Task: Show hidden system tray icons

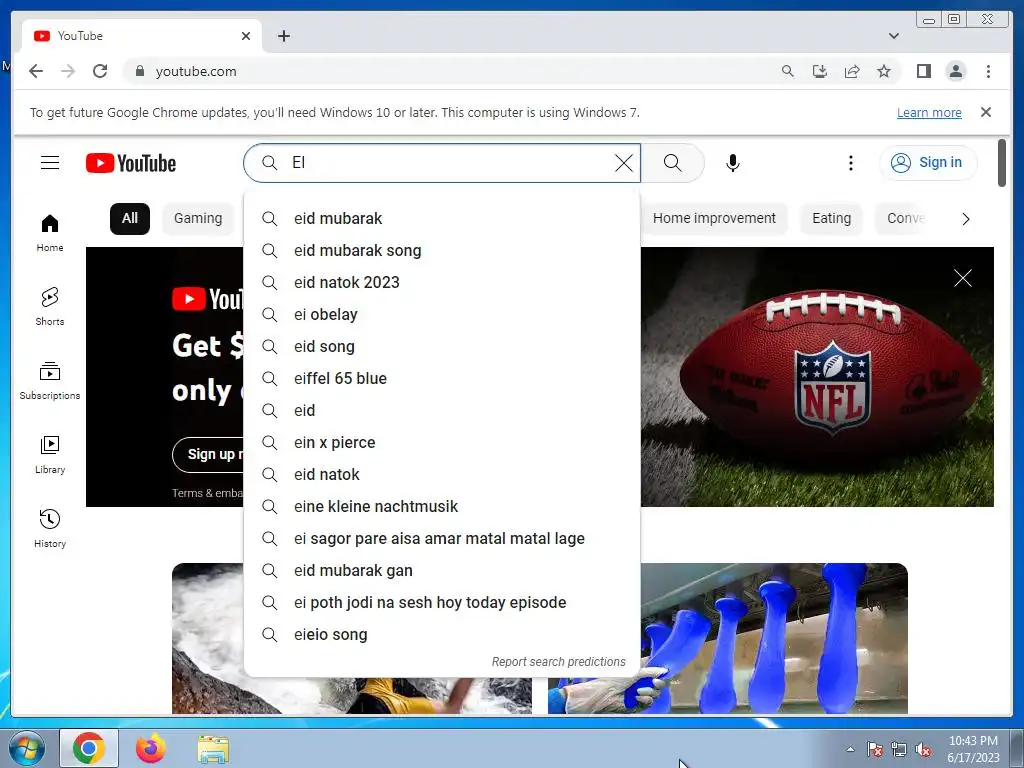Action: (850, 750)
